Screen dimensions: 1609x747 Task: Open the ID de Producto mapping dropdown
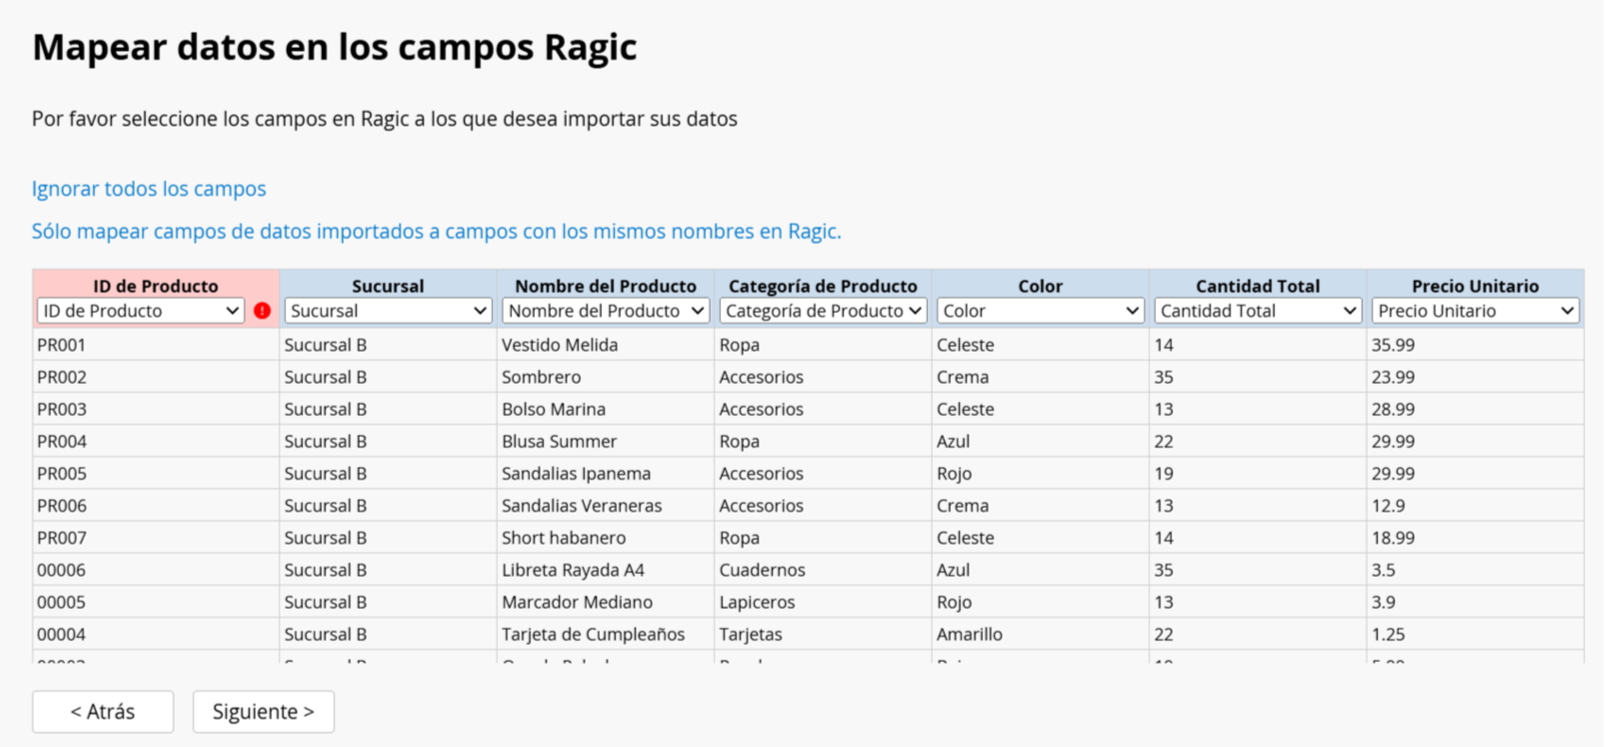click(141, 311)
